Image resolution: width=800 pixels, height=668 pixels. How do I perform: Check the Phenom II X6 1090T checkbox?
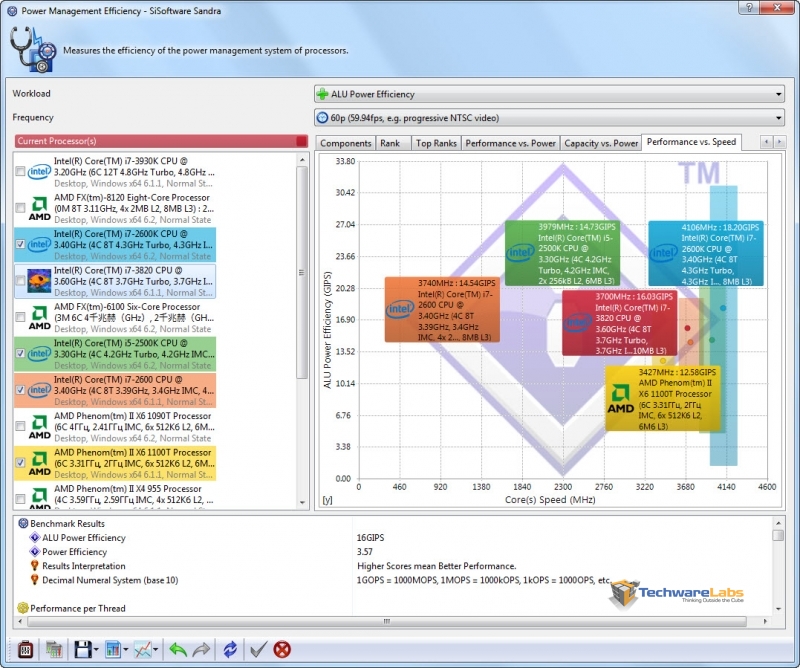(20, 426)
